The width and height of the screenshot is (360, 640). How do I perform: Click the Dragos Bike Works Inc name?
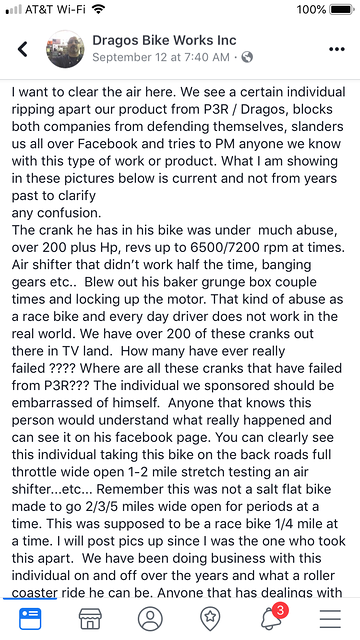pos(164,40)
